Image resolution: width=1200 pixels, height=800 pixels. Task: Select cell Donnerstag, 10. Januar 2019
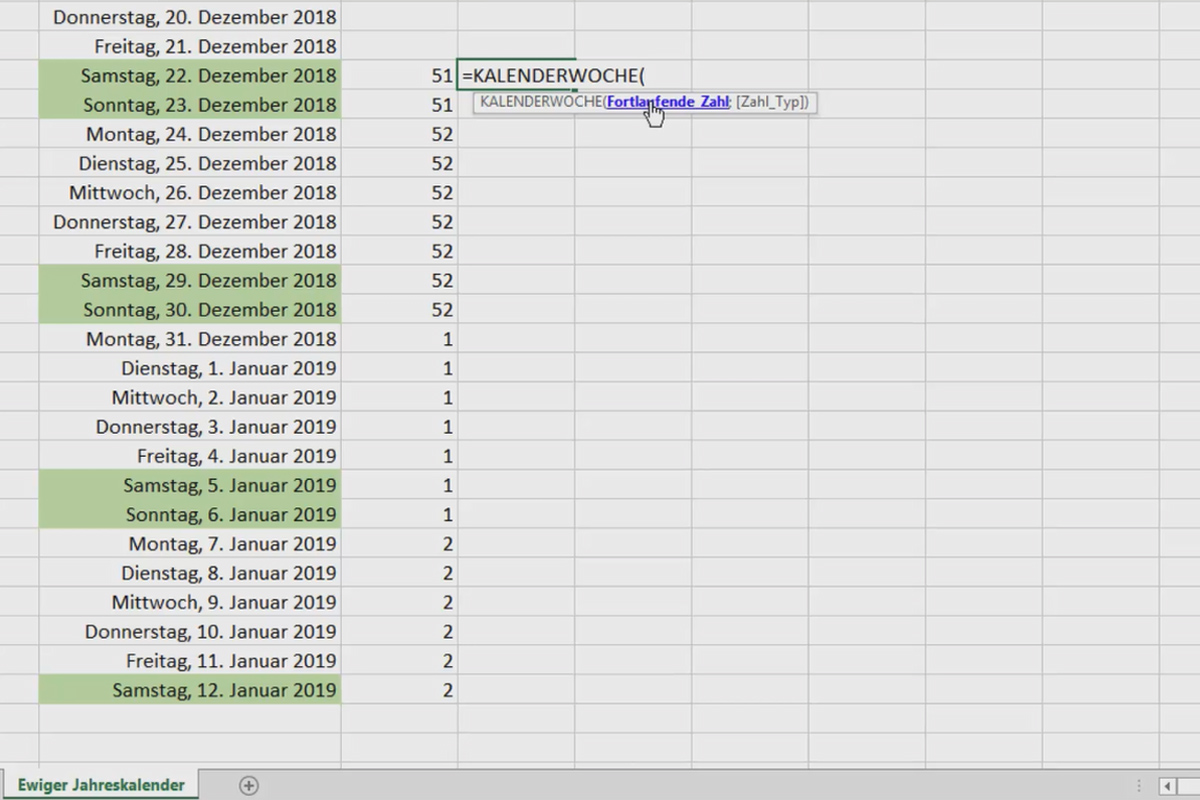(x=190, y=632)
